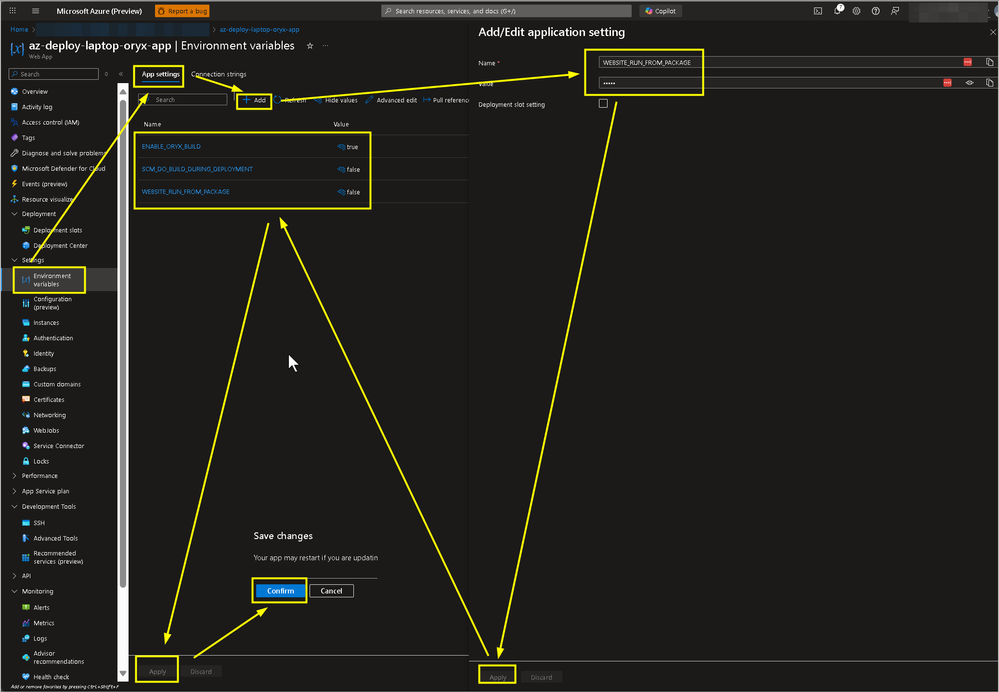Open Activity log in the sidebar
The width and height of the screenshot is (999, 692).
coord(37,107)
